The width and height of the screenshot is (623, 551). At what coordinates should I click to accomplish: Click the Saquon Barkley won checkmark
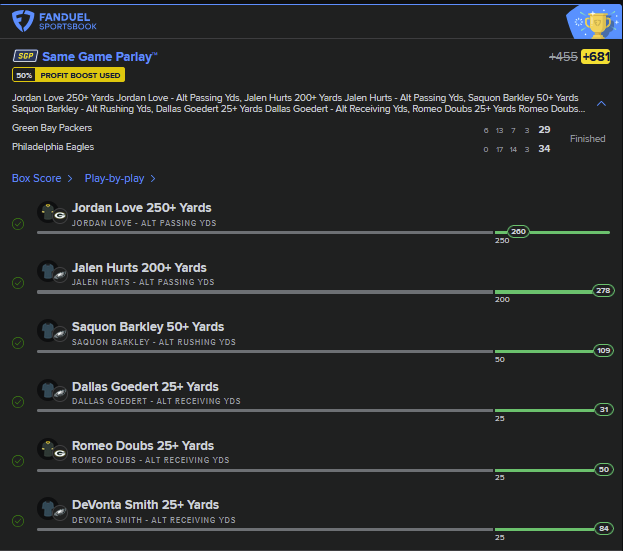18,342
